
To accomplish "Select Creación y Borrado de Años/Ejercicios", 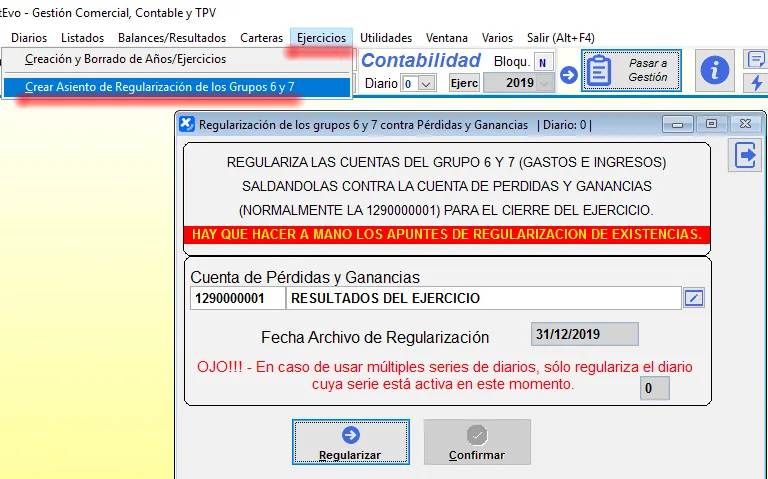I will point(126,60).
